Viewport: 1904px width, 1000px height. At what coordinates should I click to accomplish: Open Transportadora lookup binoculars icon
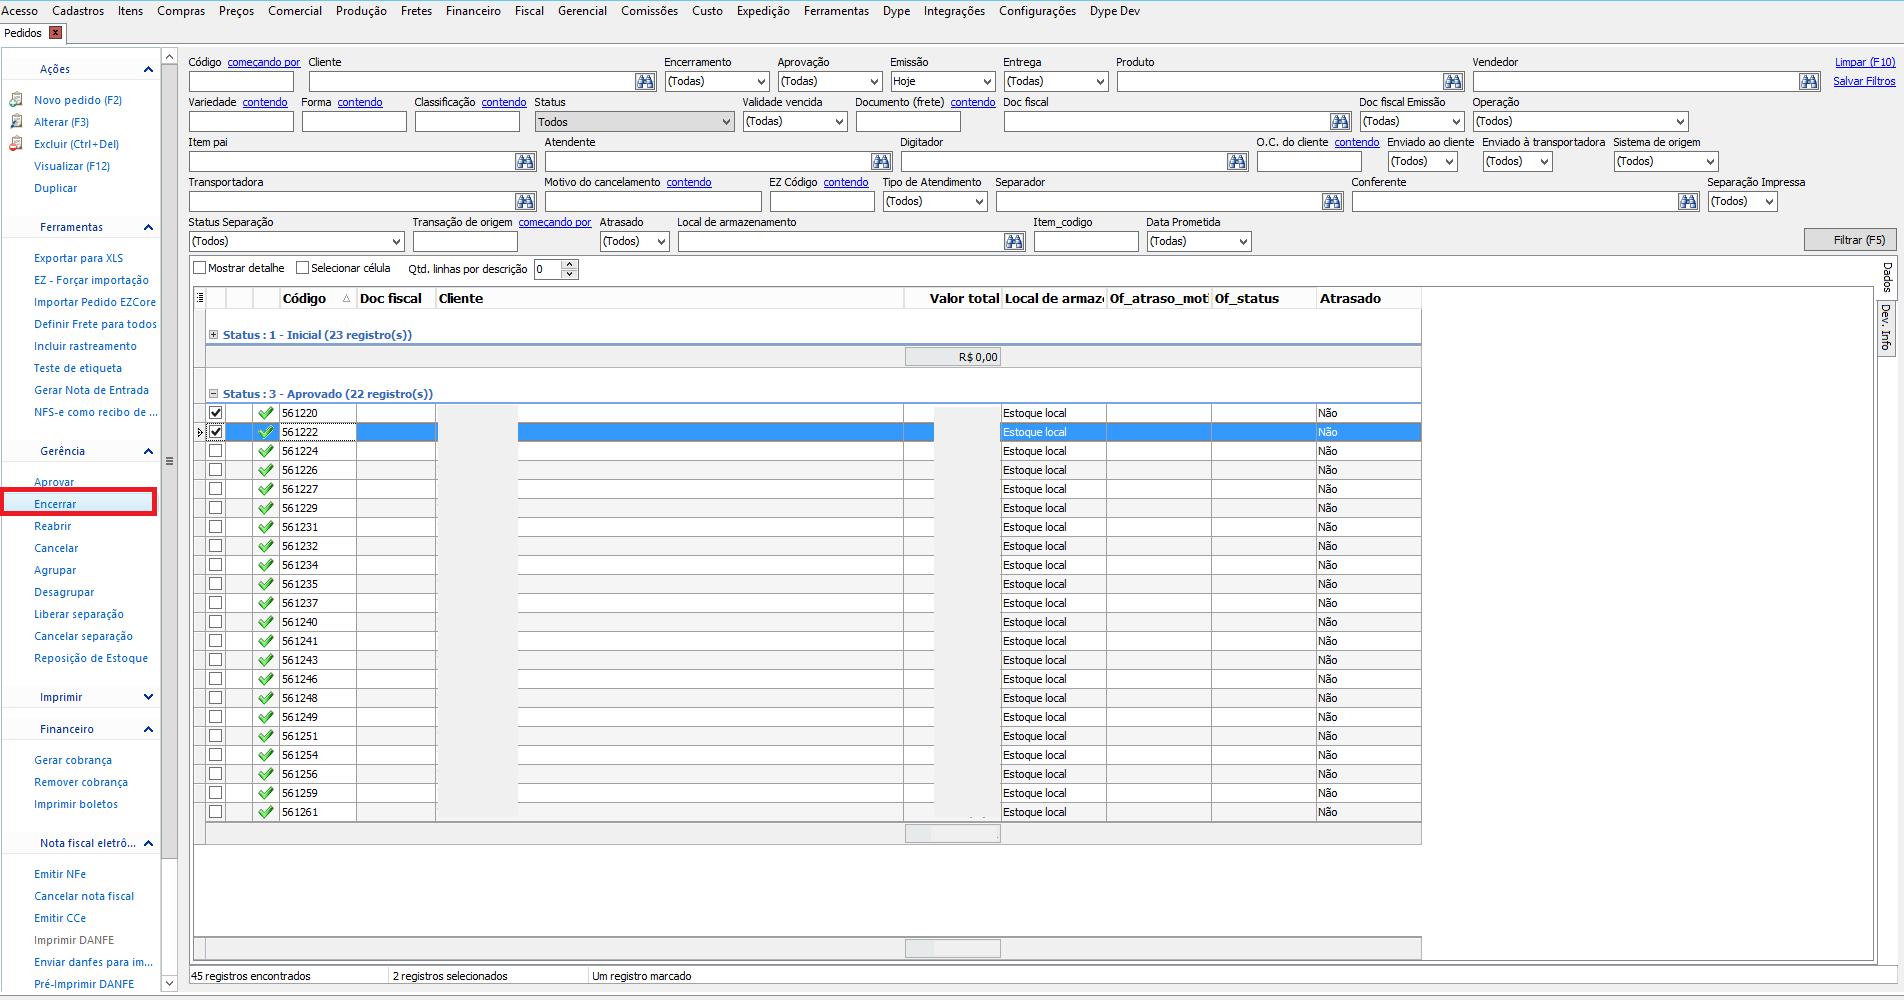(525, 201)
